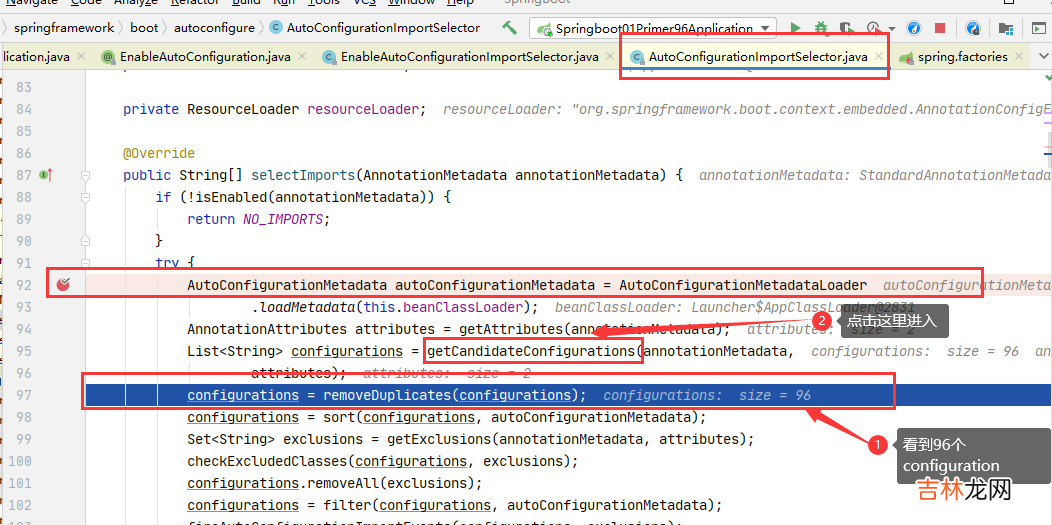Show hidden editor tabs with chevron
This screenshot has width=1052, height=525.
pyautogui.click(x=1043, y=57)
